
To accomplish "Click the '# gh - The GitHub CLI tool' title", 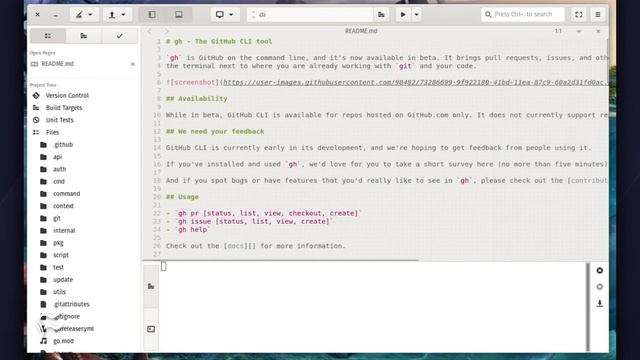I will point(219,42).
